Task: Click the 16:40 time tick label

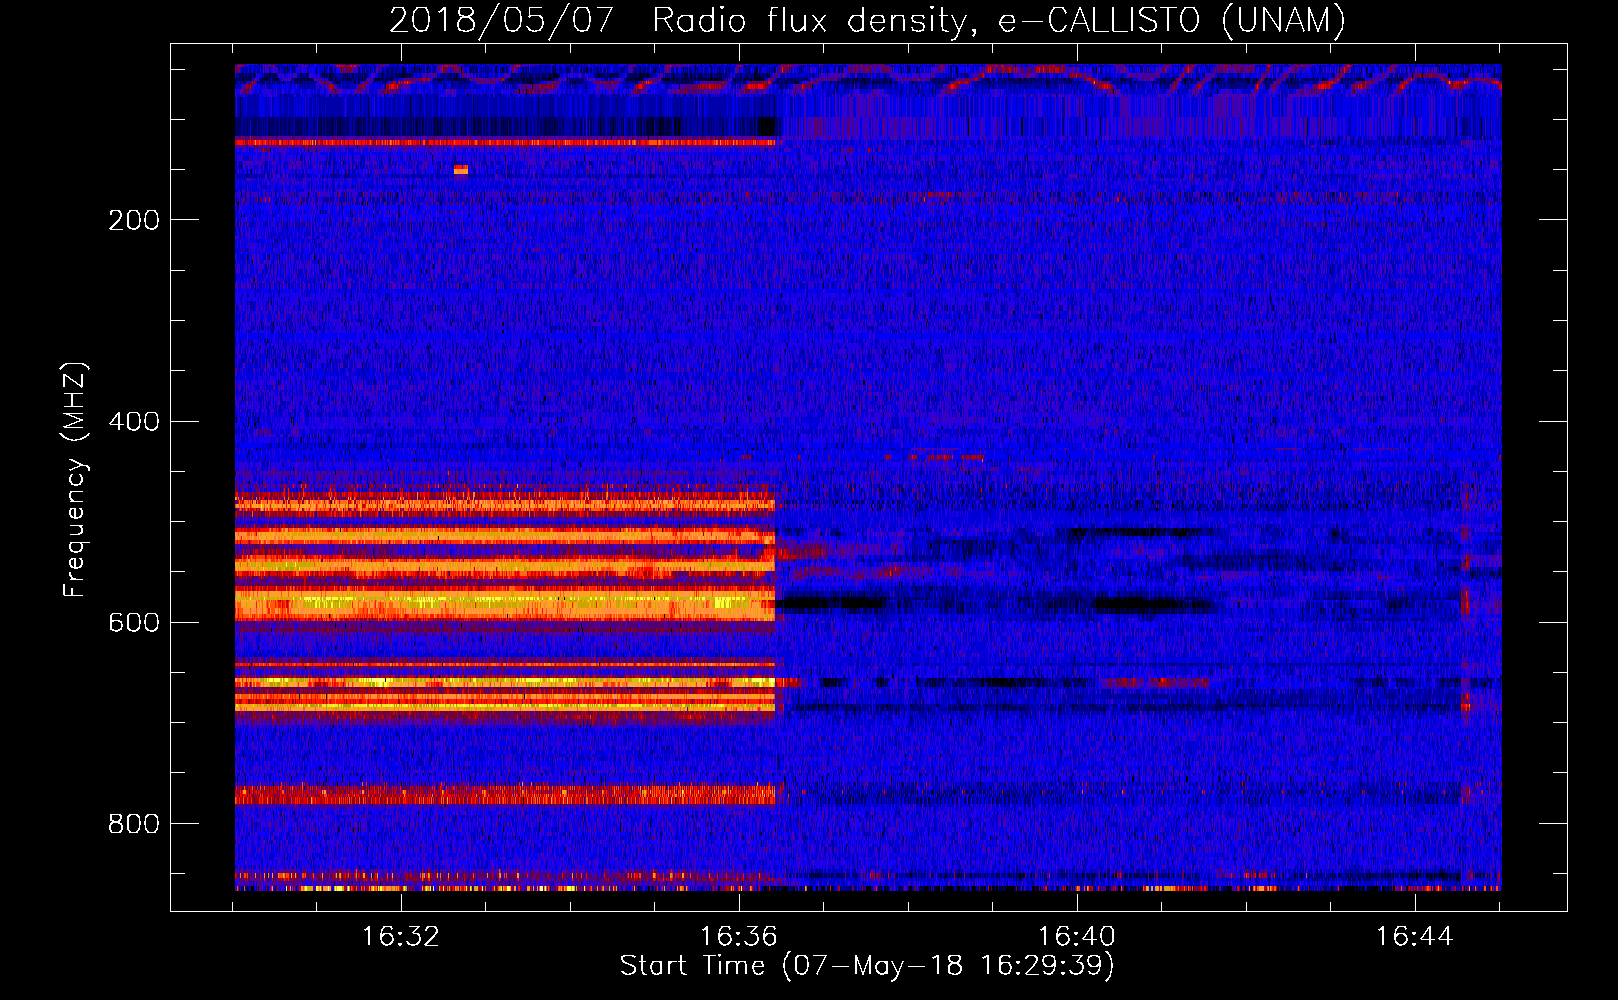Action: 1077,937
